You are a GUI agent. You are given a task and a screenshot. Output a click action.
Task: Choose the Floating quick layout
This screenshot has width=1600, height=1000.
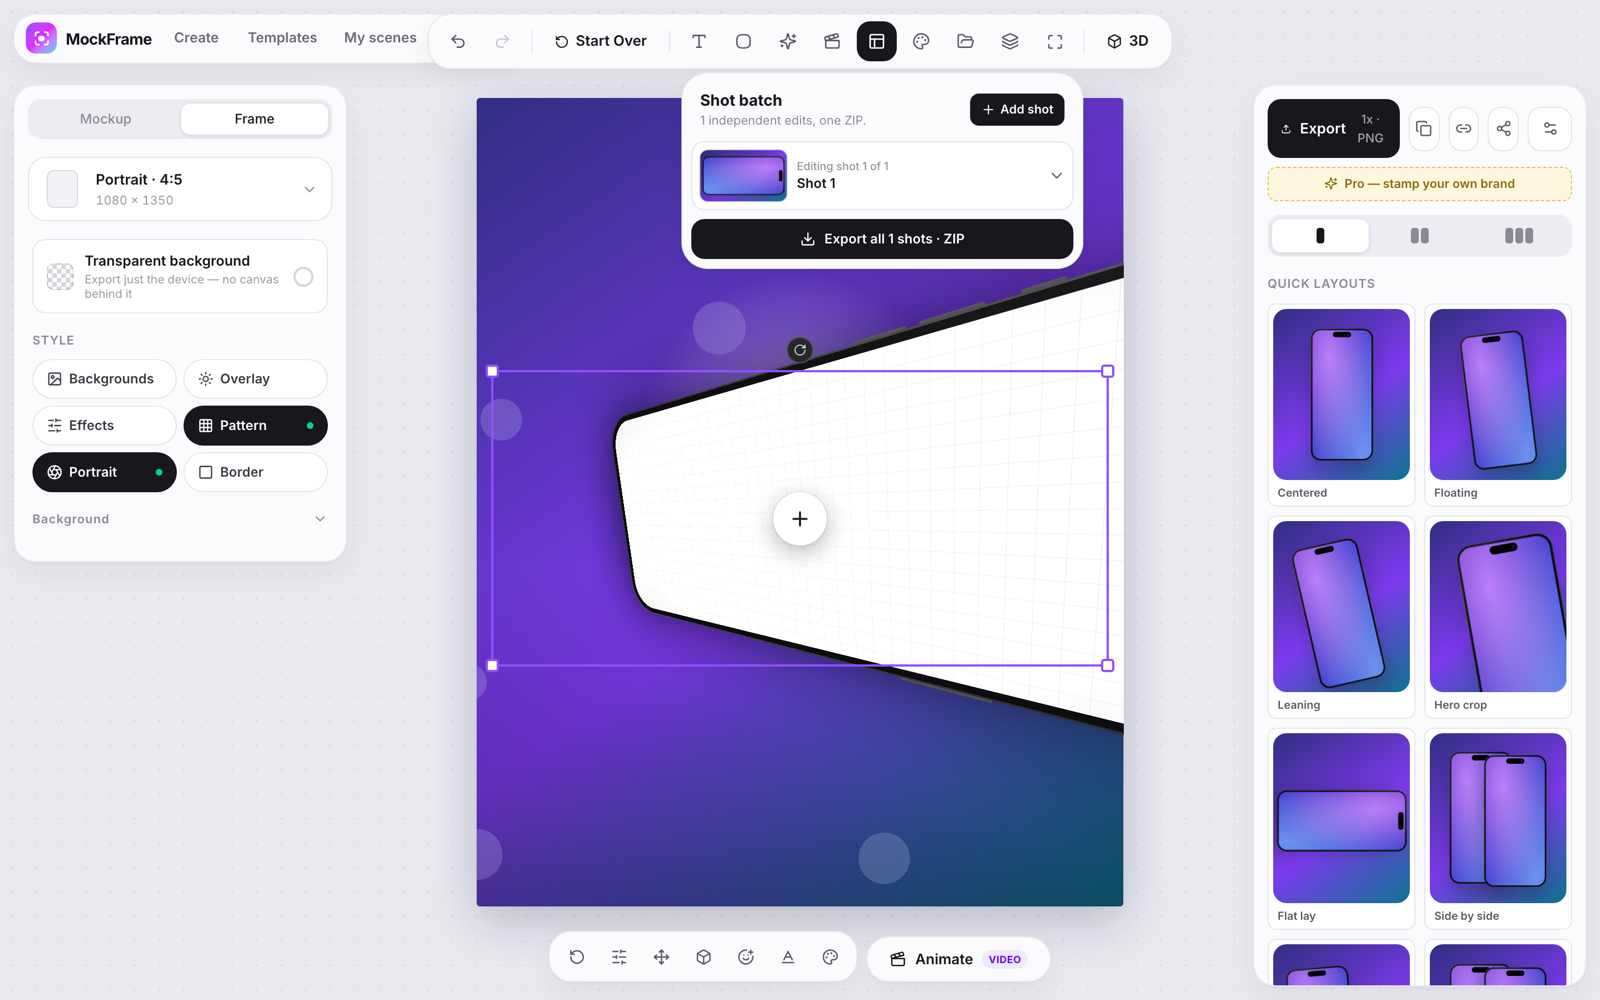[x=1498, y=405]
